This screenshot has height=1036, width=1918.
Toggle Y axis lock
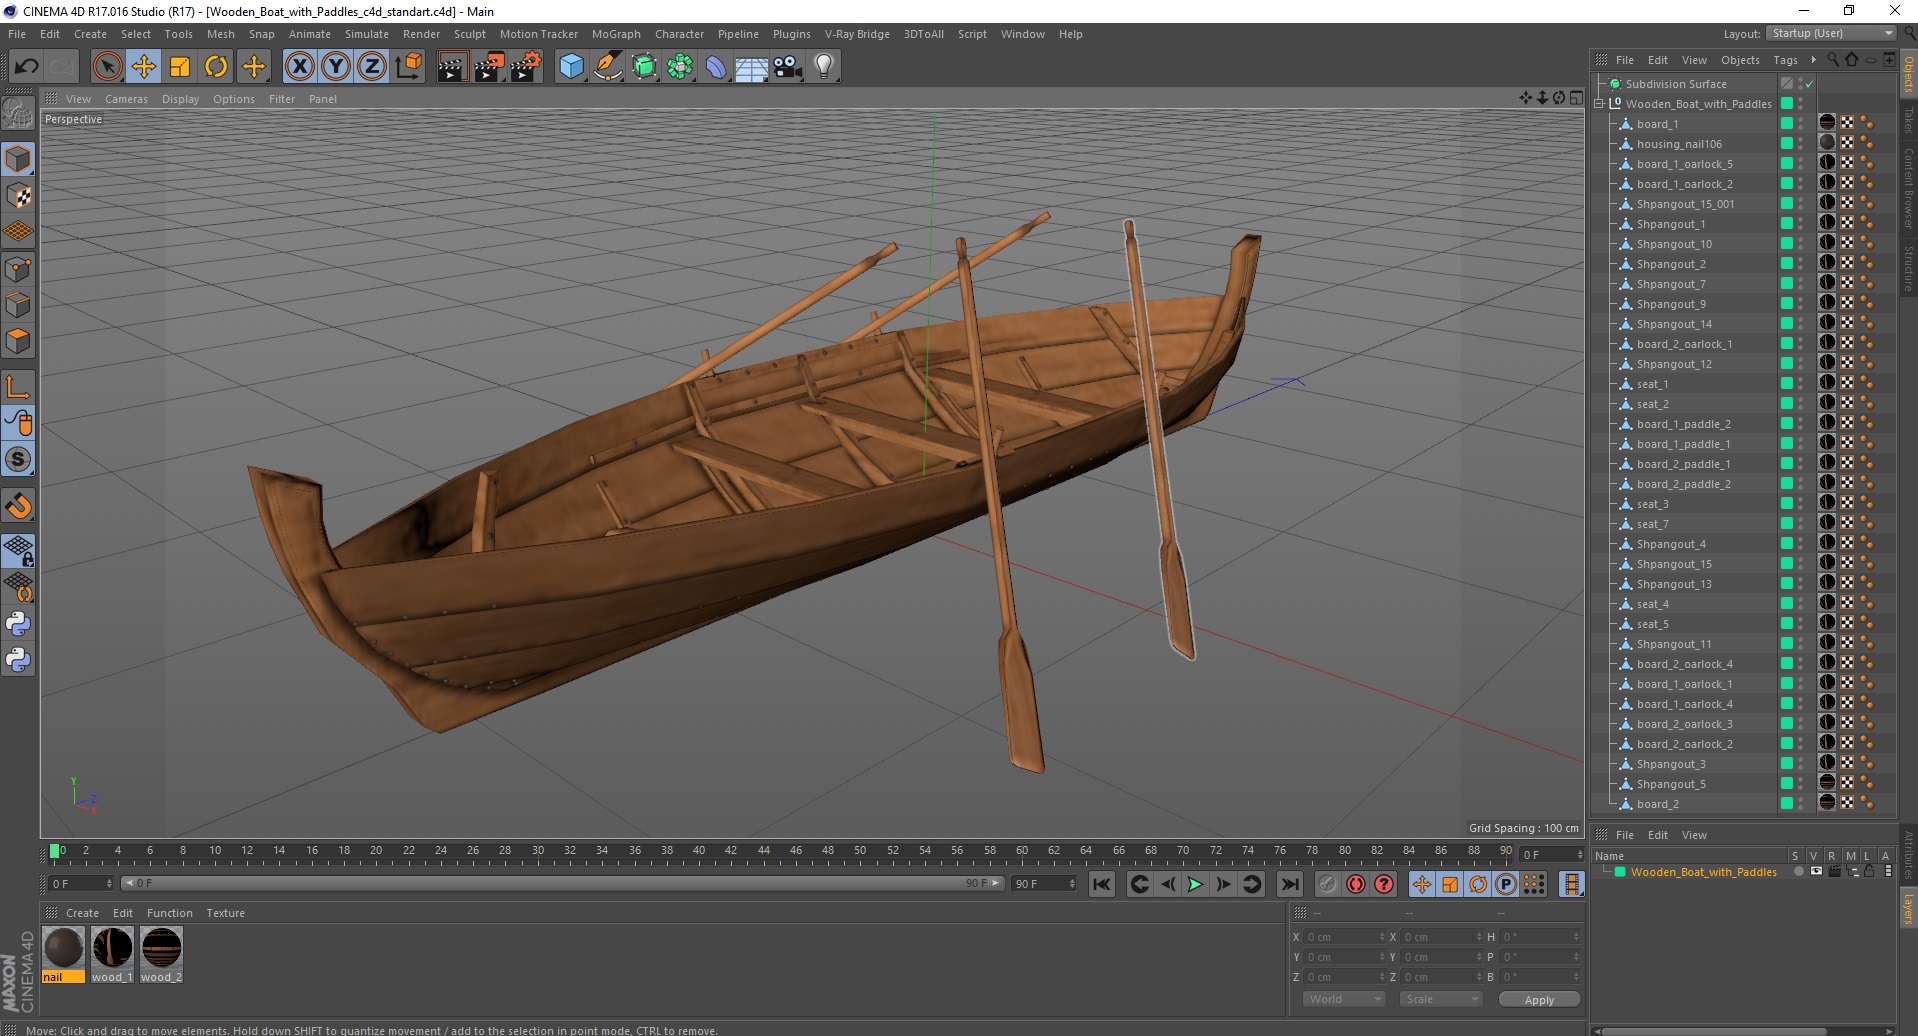[x=336, y=67]
